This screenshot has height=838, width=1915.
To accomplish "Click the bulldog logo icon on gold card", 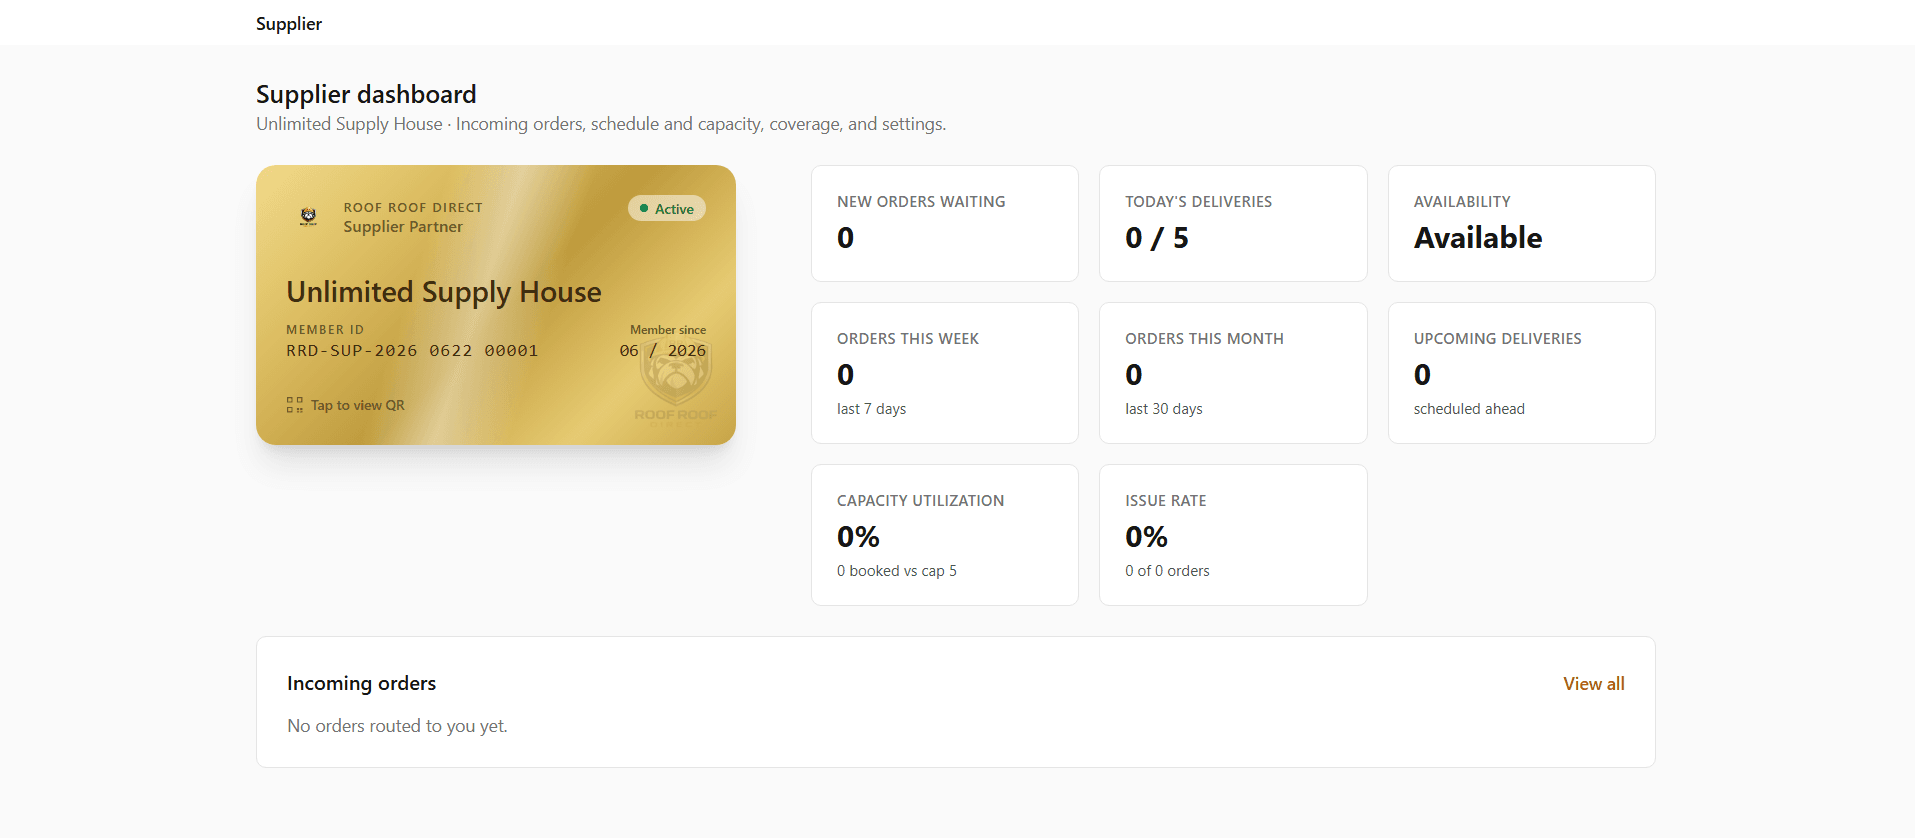I will [308, 216].
